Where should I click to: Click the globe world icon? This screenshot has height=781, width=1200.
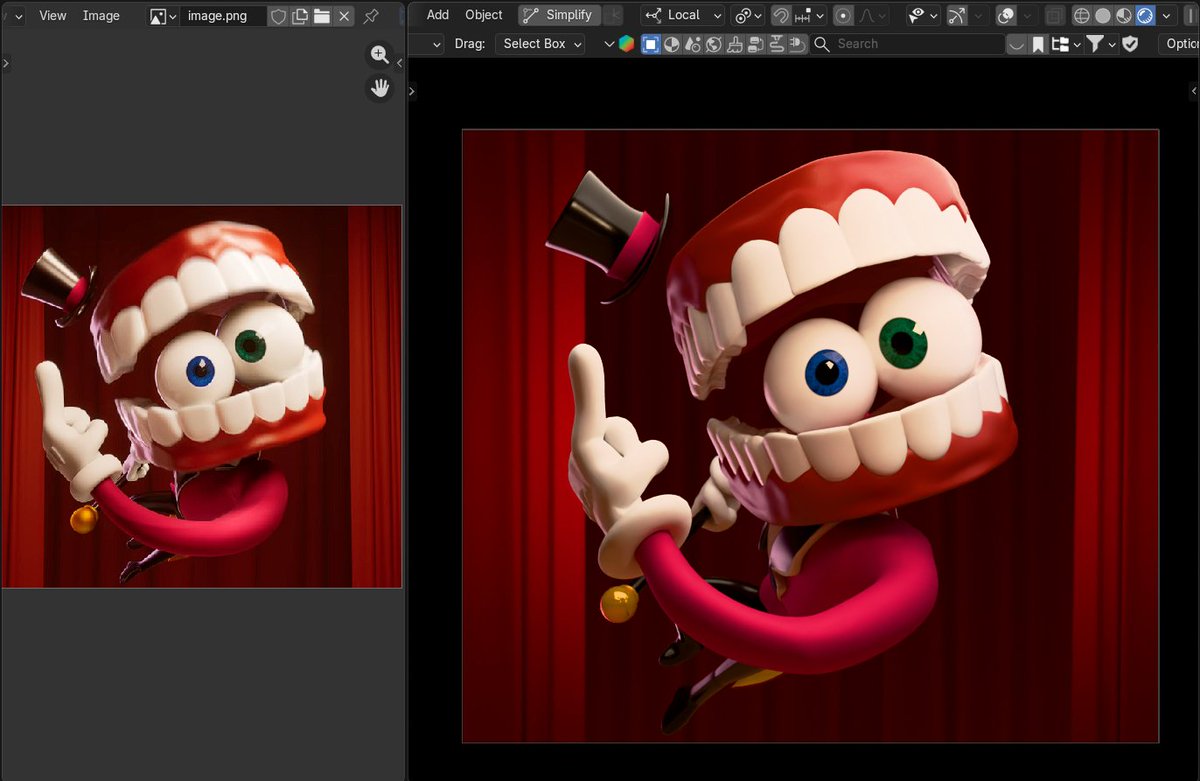pyautogui.click(x=714, y=44)
